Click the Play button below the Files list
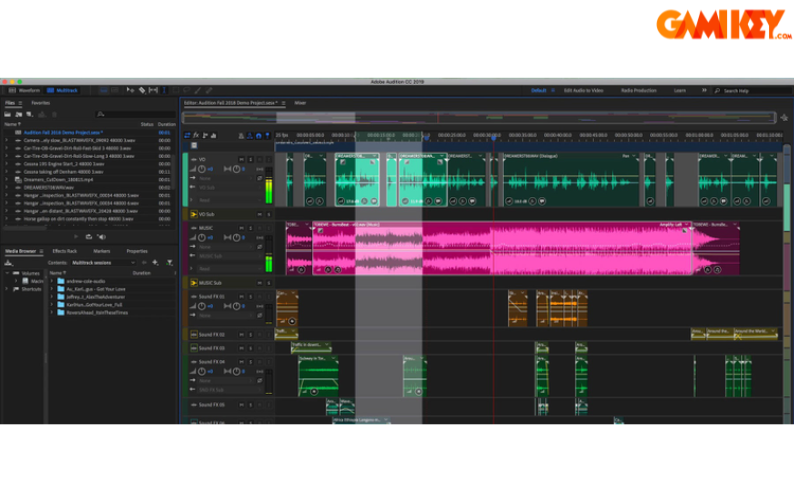 point(76,237)
